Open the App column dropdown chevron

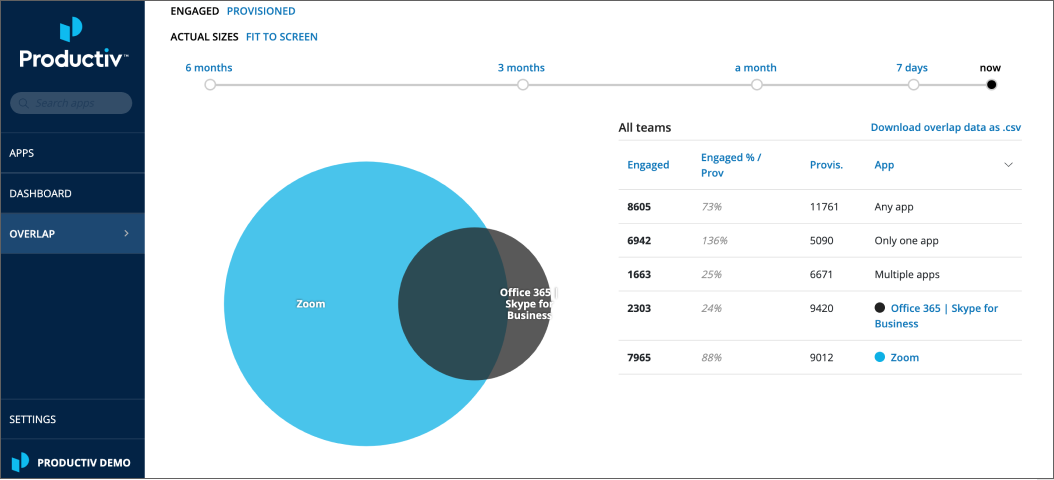pos(1008,165)
